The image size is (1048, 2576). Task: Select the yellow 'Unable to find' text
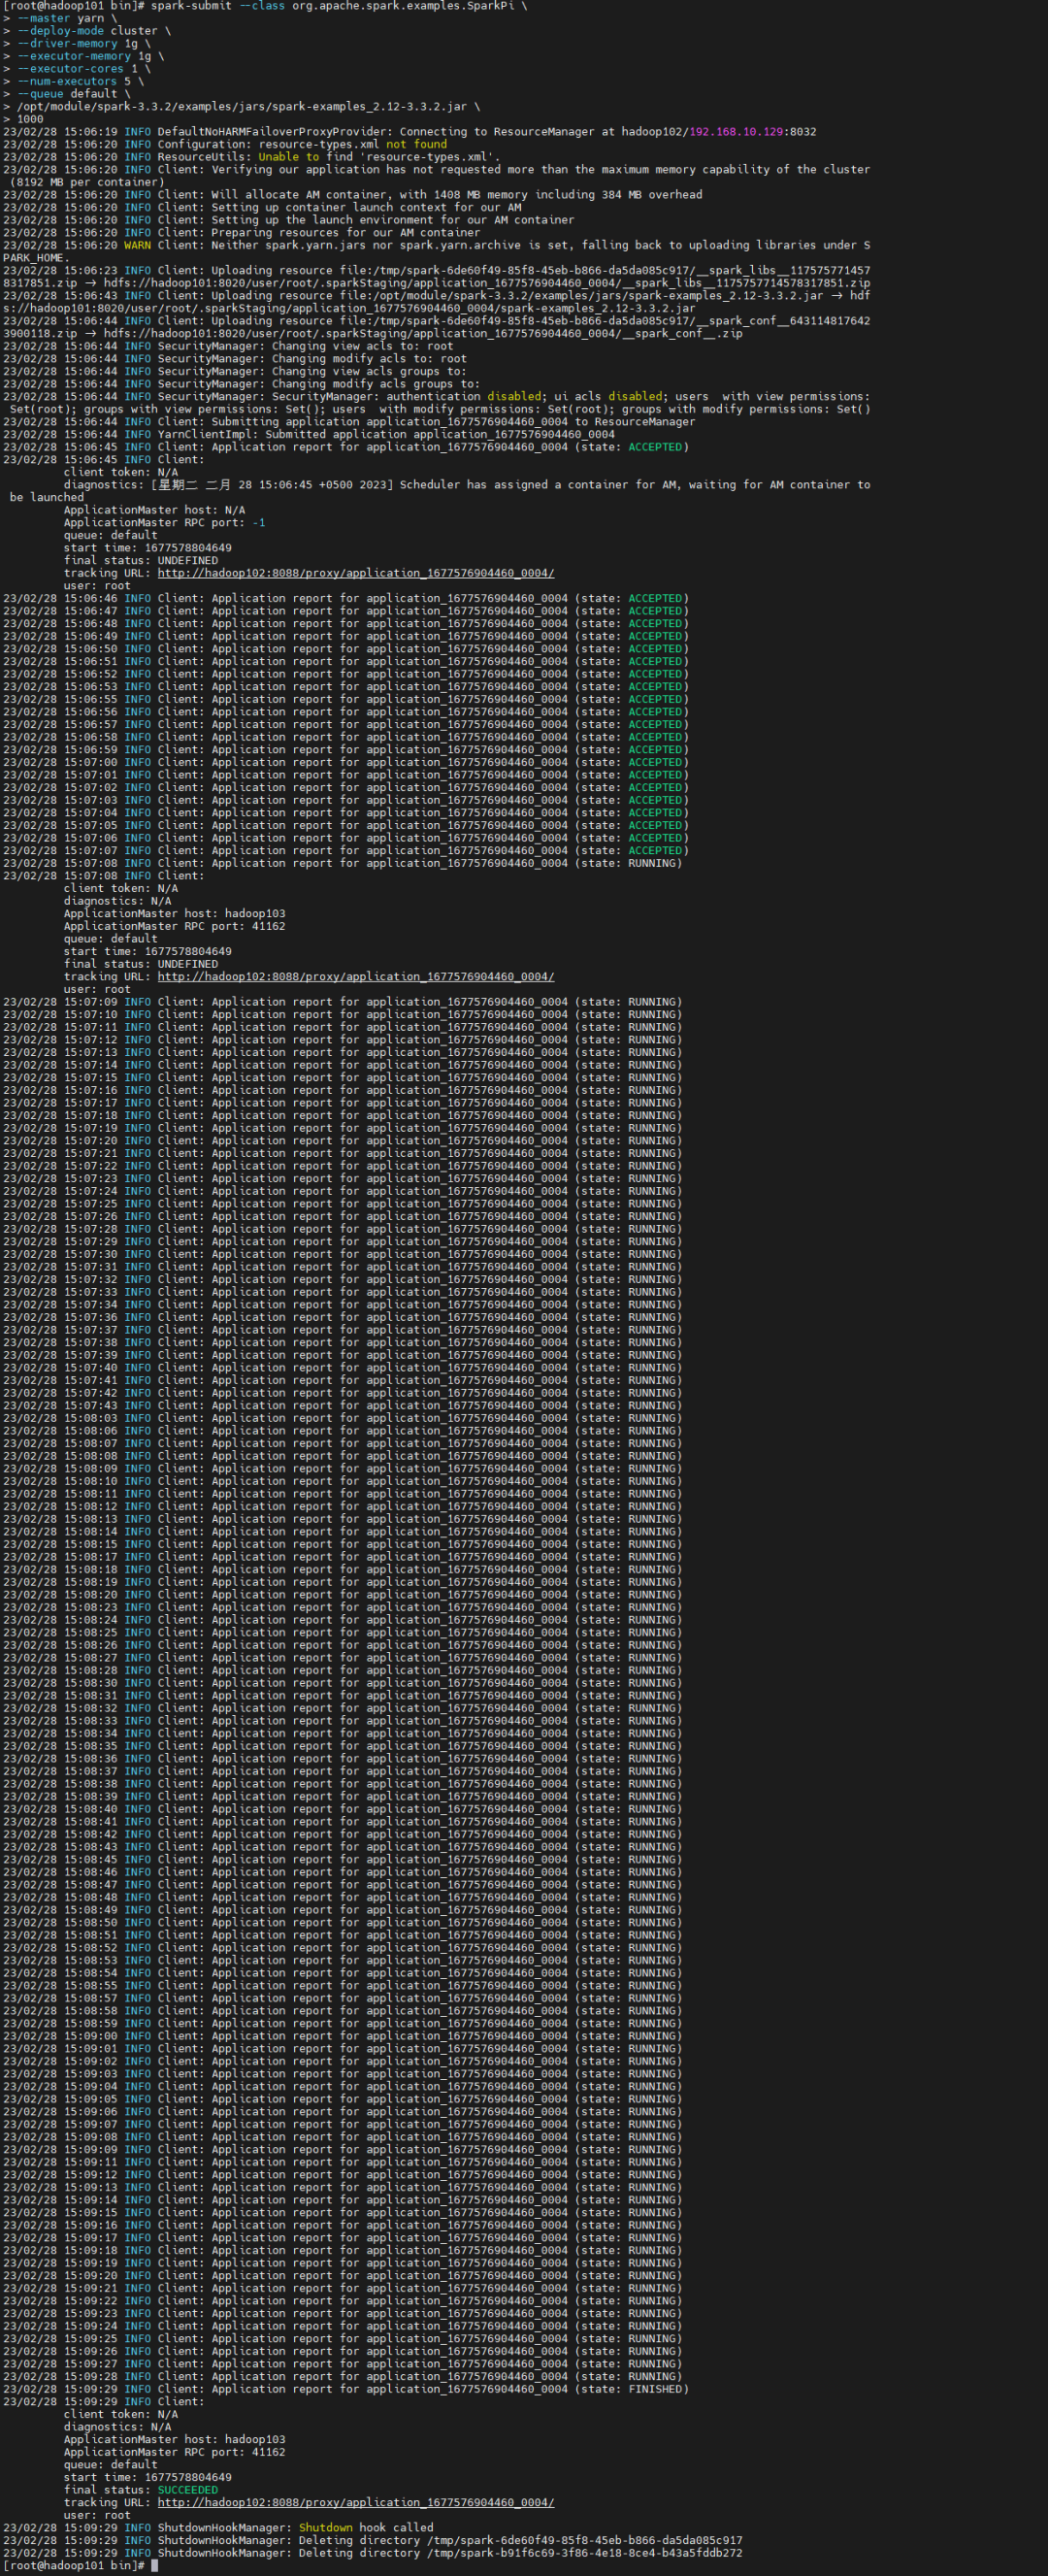305,156
